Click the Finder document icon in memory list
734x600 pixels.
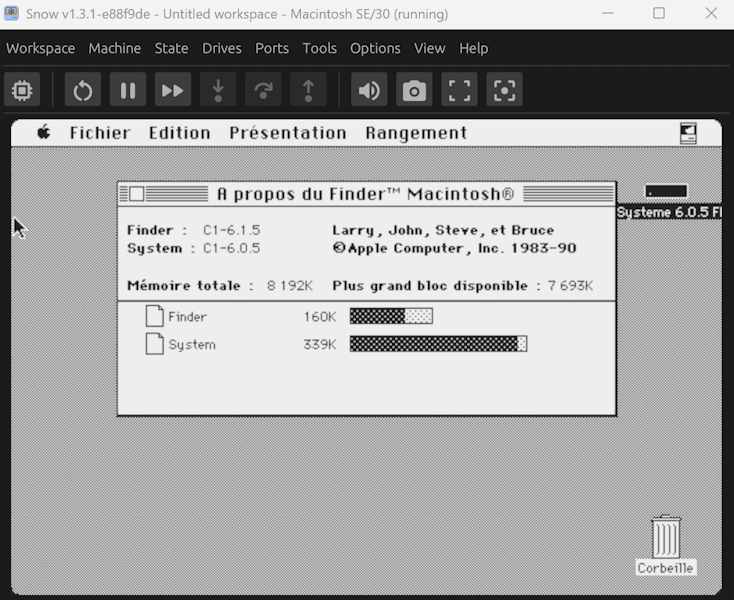154,316
